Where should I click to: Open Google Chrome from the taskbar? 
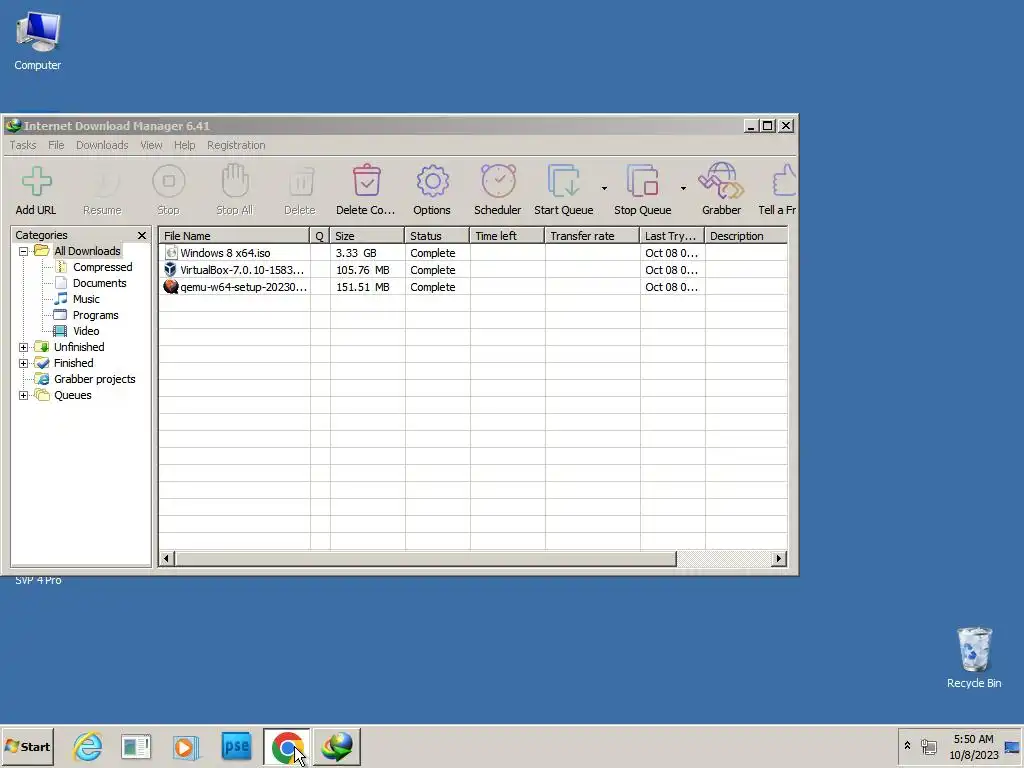(x=287, y=746)
